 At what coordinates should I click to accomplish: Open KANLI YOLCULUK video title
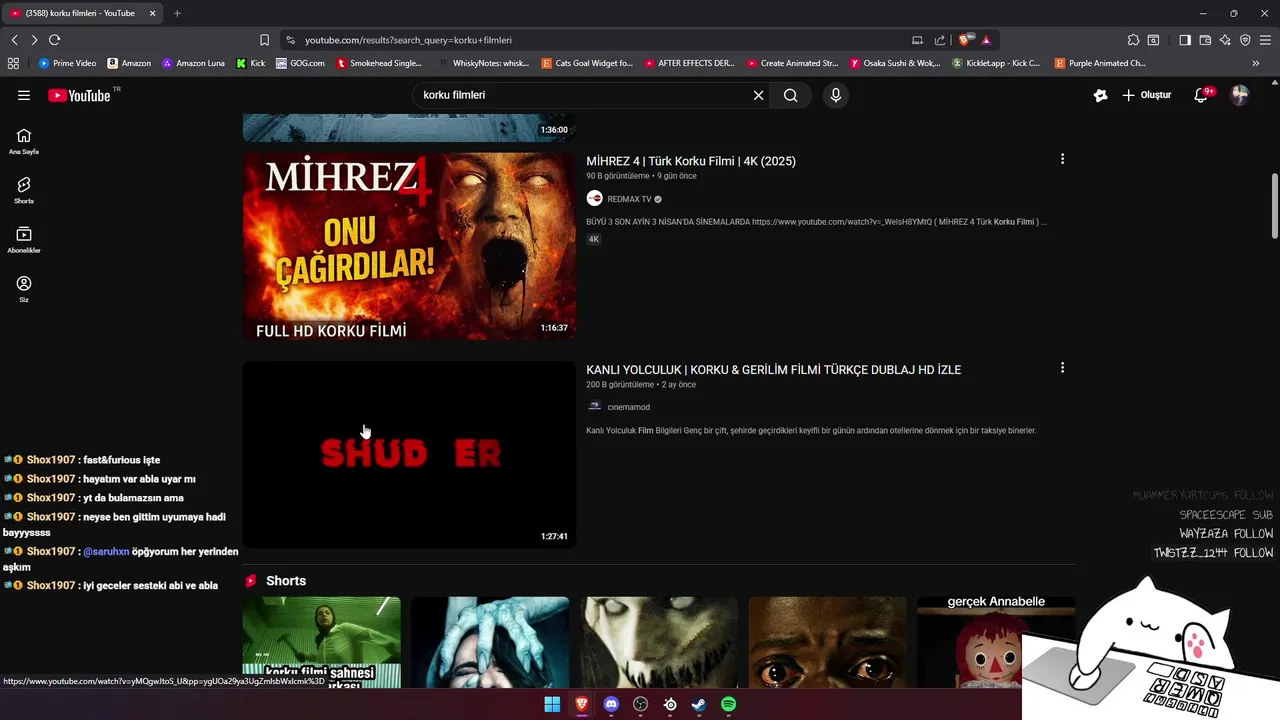(773, 370)
